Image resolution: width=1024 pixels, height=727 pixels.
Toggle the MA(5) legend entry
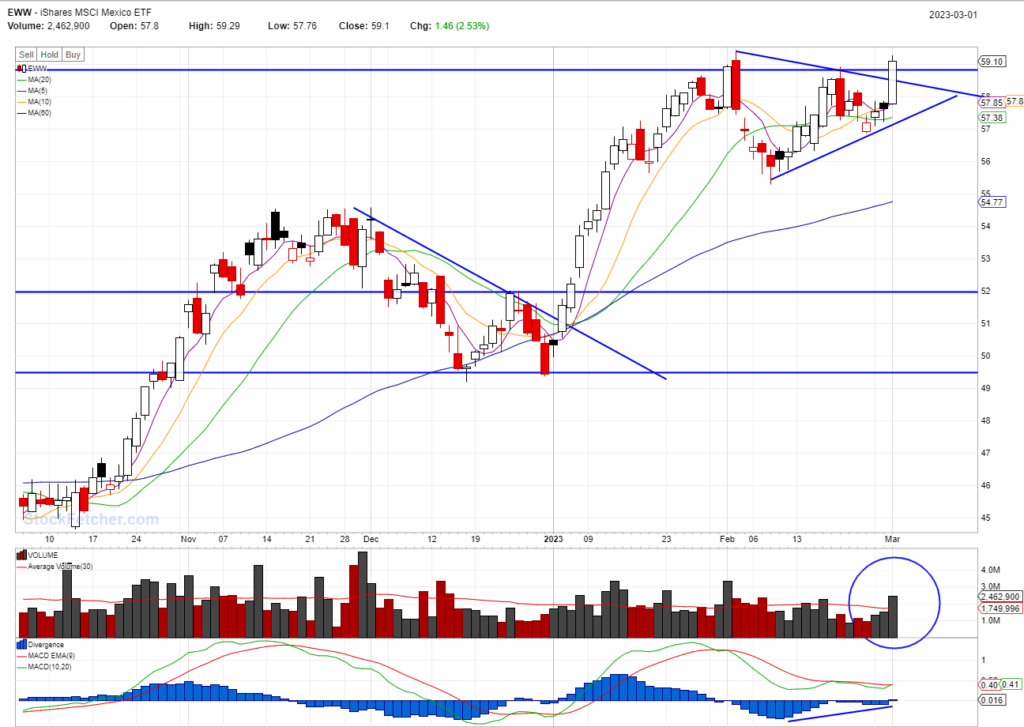point(37,90)
